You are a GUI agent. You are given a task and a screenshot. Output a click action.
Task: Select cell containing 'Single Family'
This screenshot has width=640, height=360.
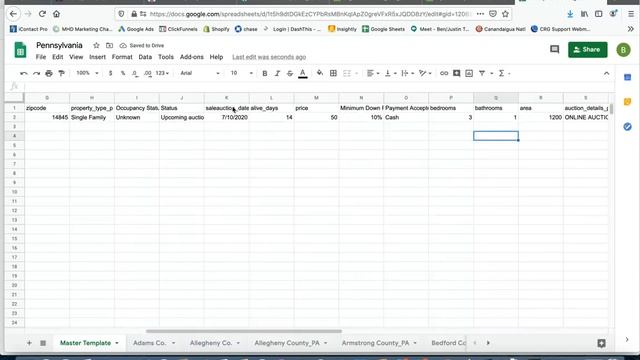click(x=92, y=118)
